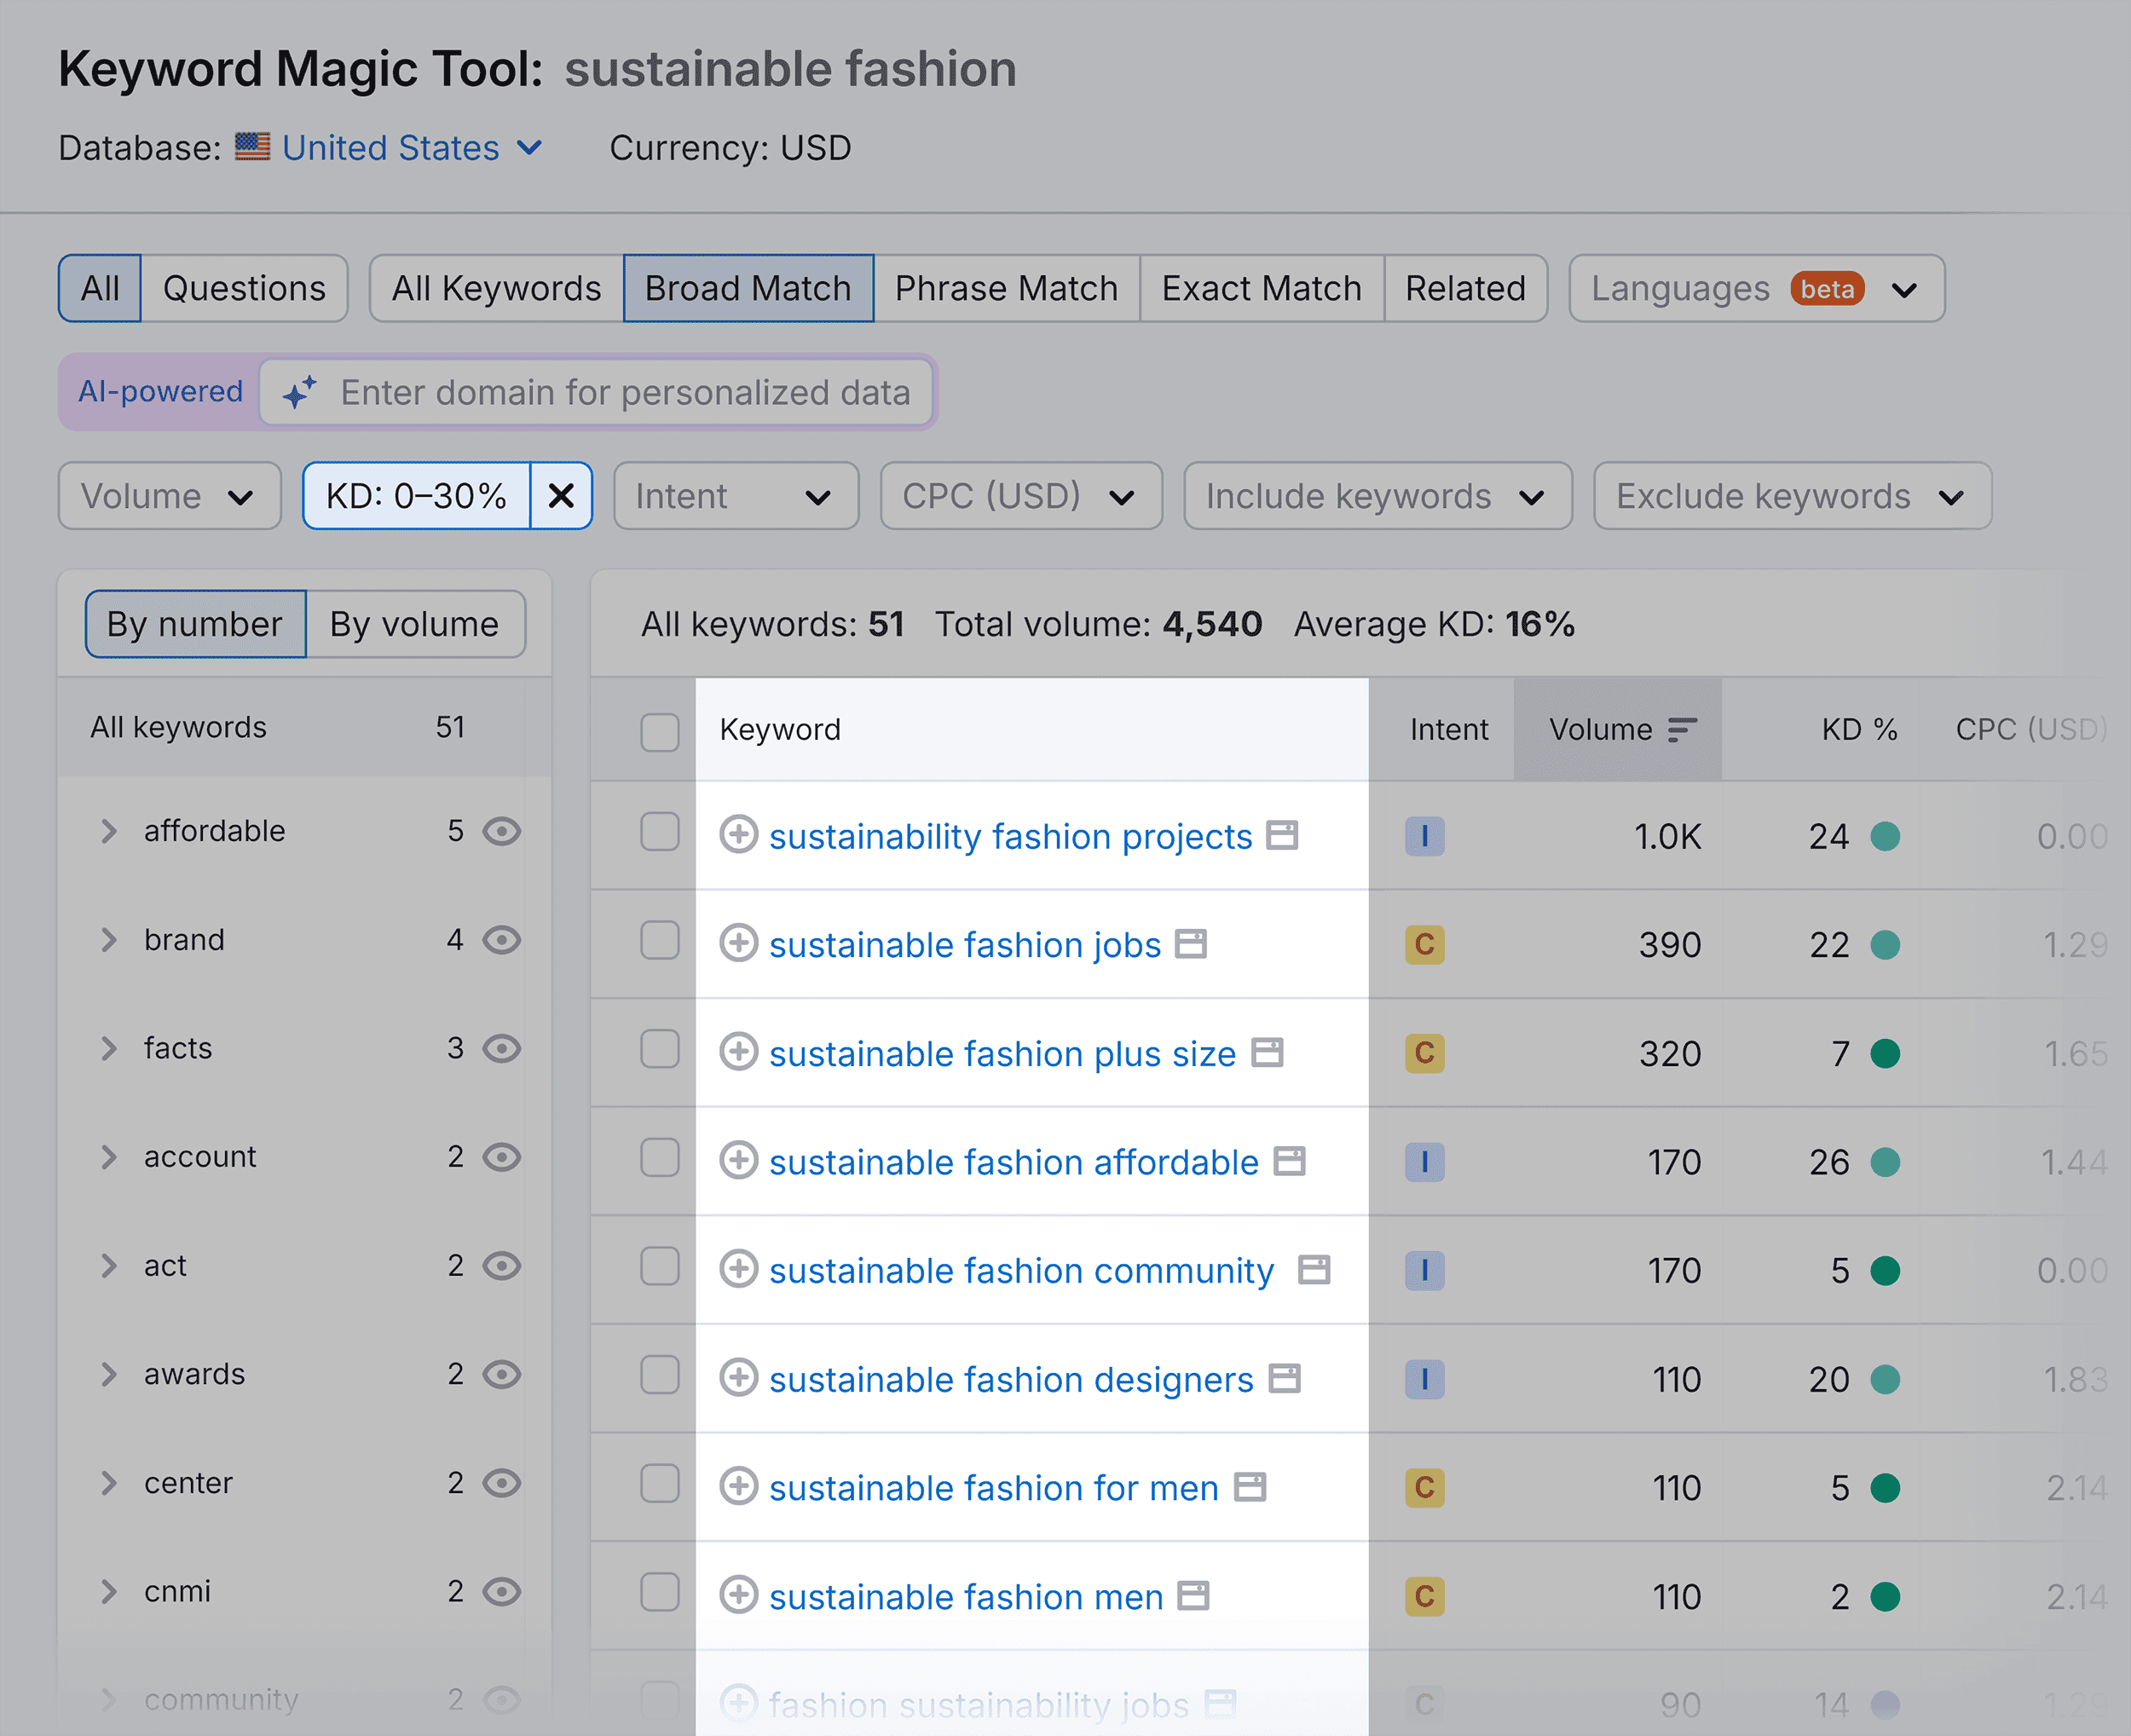Expand the 'affordable' keyword group

(x=109, y=831)
